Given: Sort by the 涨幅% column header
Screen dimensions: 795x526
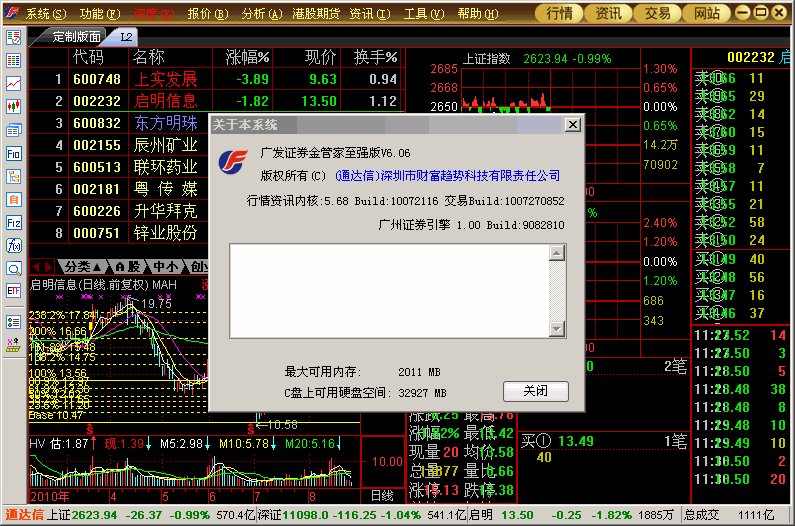Looking at the screenshot, I should pos(247,57).
